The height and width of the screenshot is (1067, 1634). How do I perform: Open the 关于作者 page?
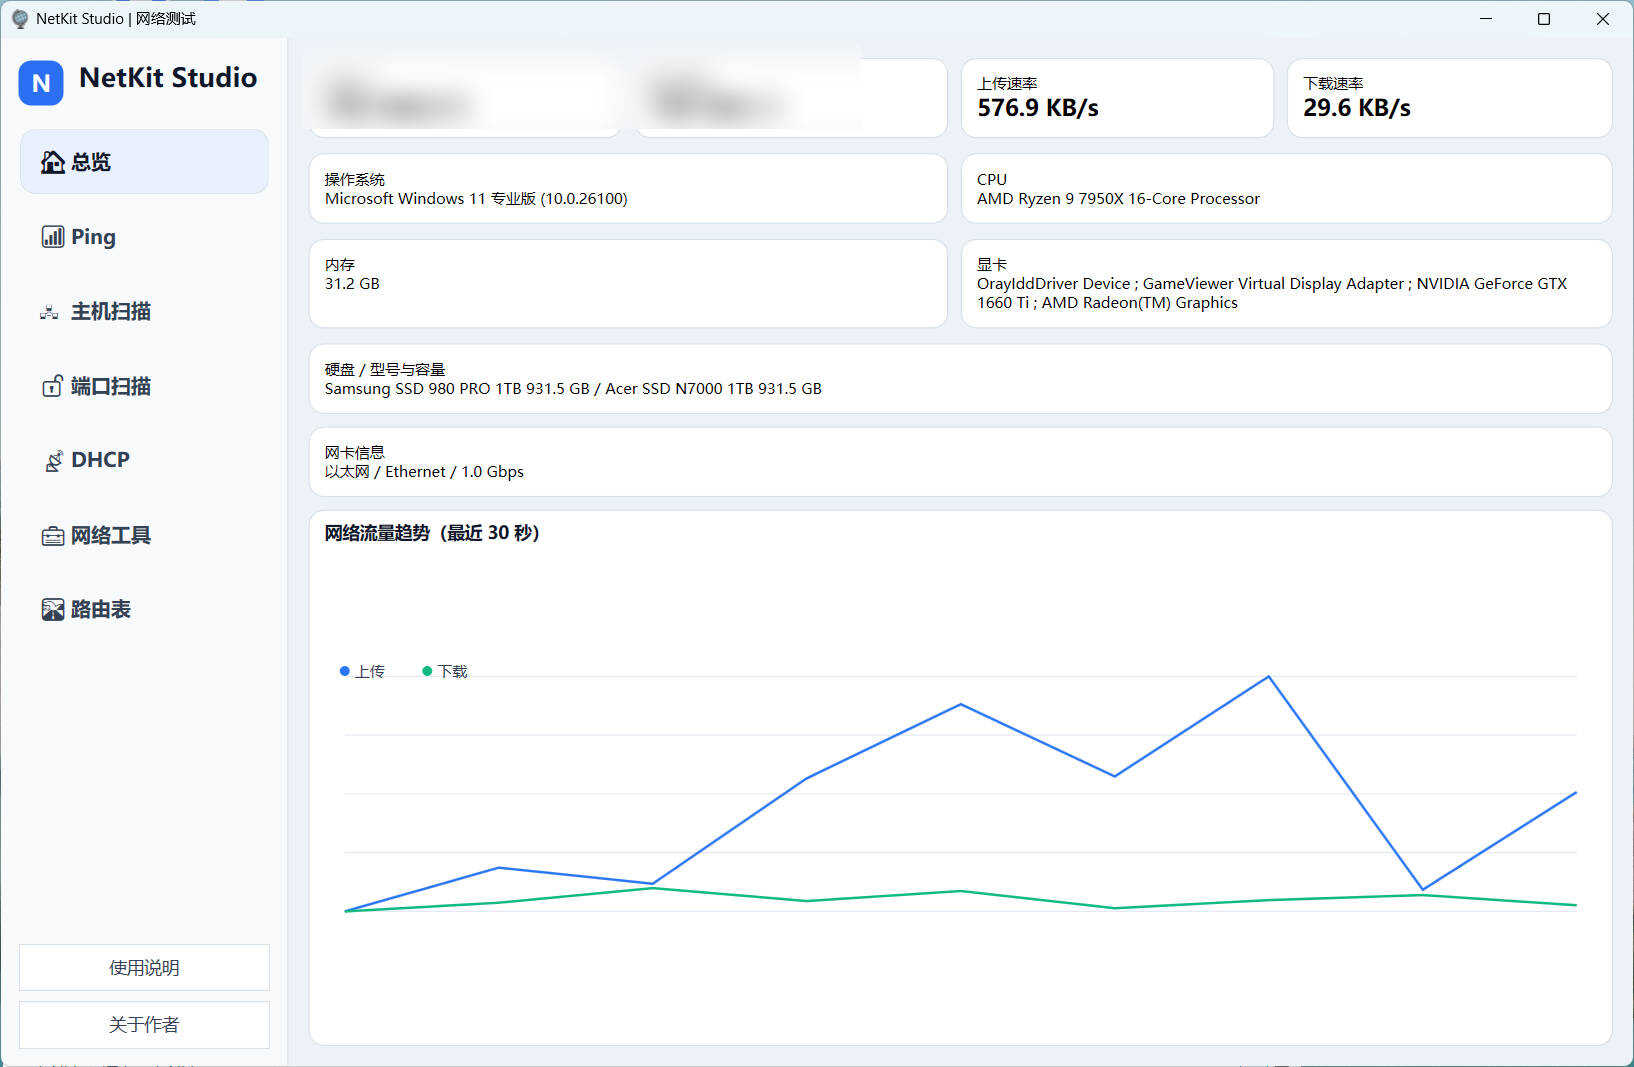tap(143, 1024)
